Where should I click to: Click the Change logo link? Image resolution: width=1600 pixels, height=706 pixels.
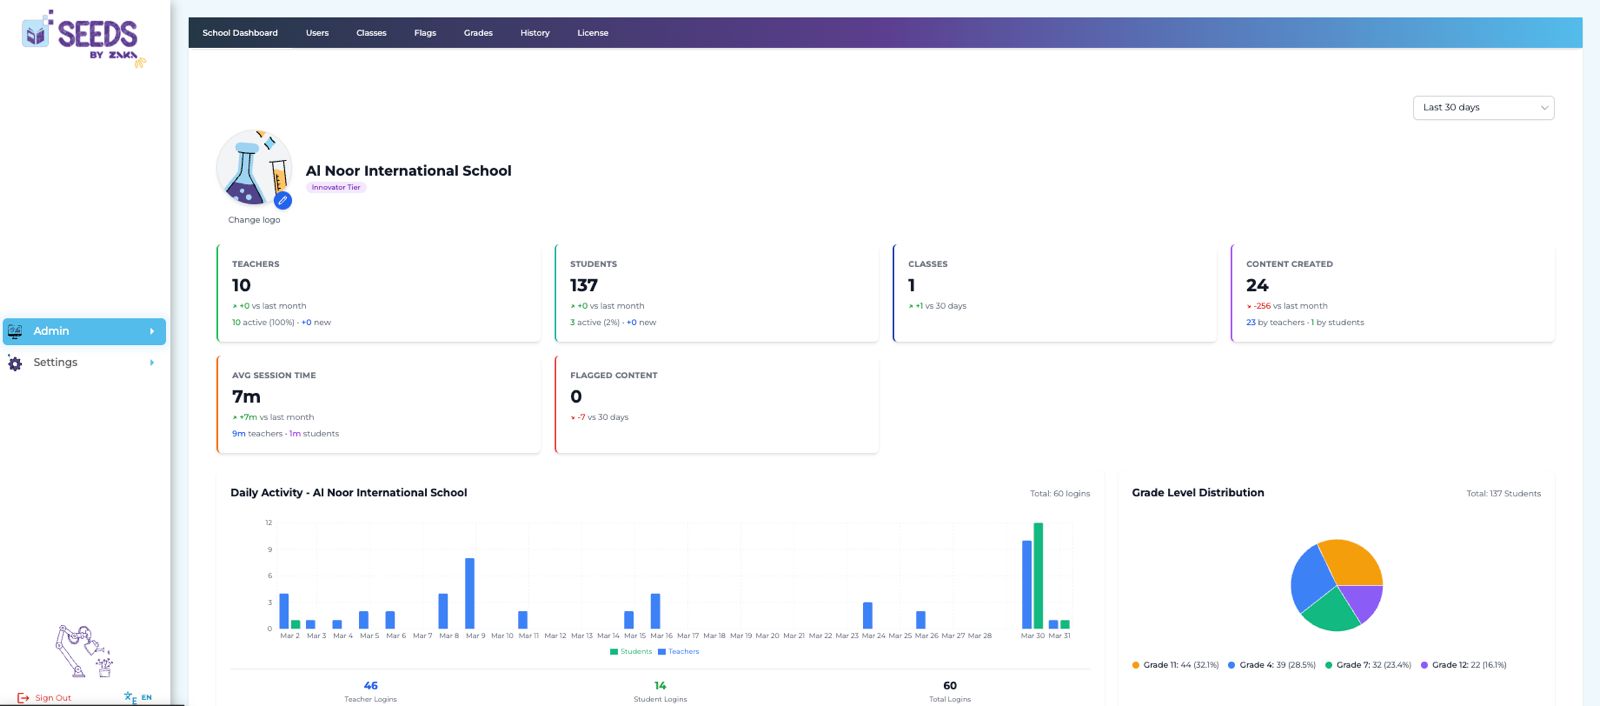pyautogui.click(x=254, y=220)
